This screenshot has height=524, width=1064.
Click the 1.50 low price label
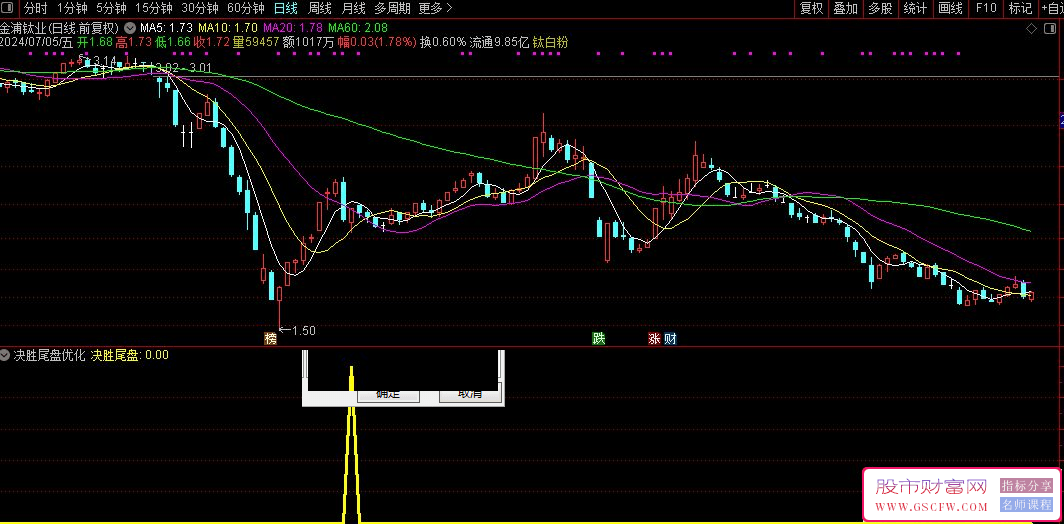click(x=303, y=331)
